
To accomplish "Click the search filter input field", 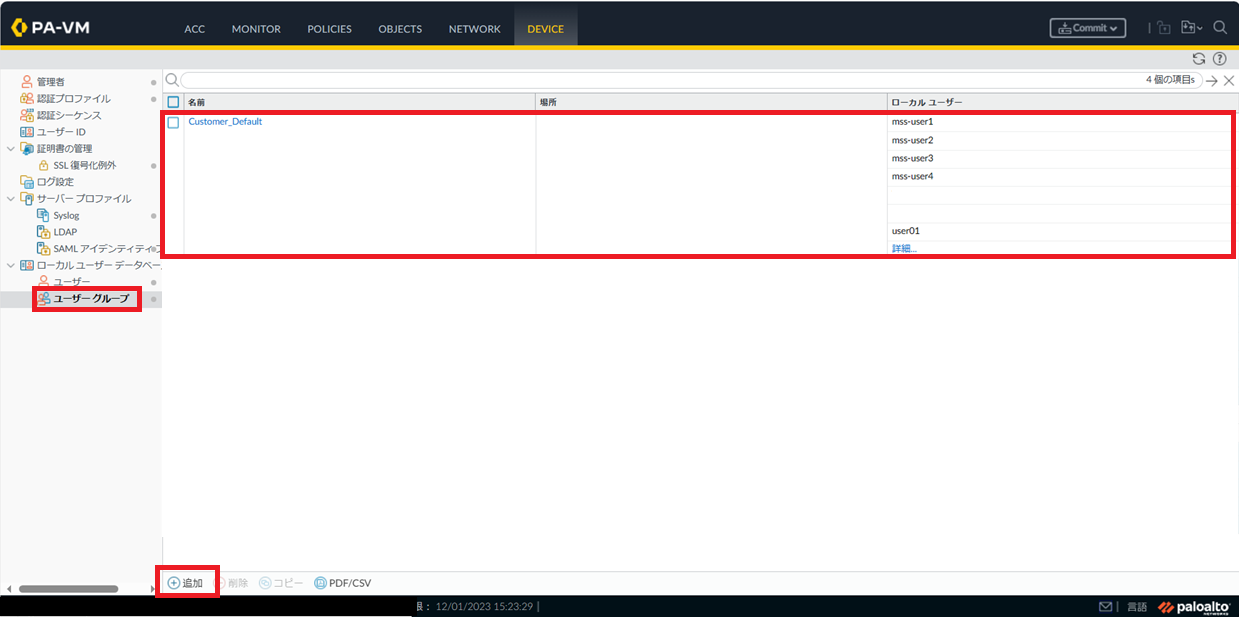I will tap(690, 80).
